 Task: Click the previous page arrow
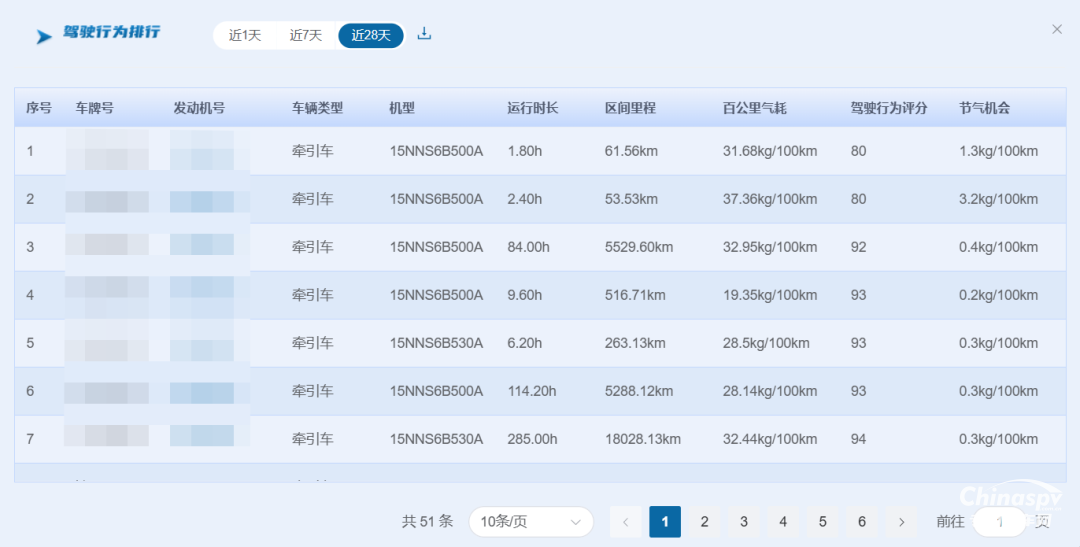(626, 522)
